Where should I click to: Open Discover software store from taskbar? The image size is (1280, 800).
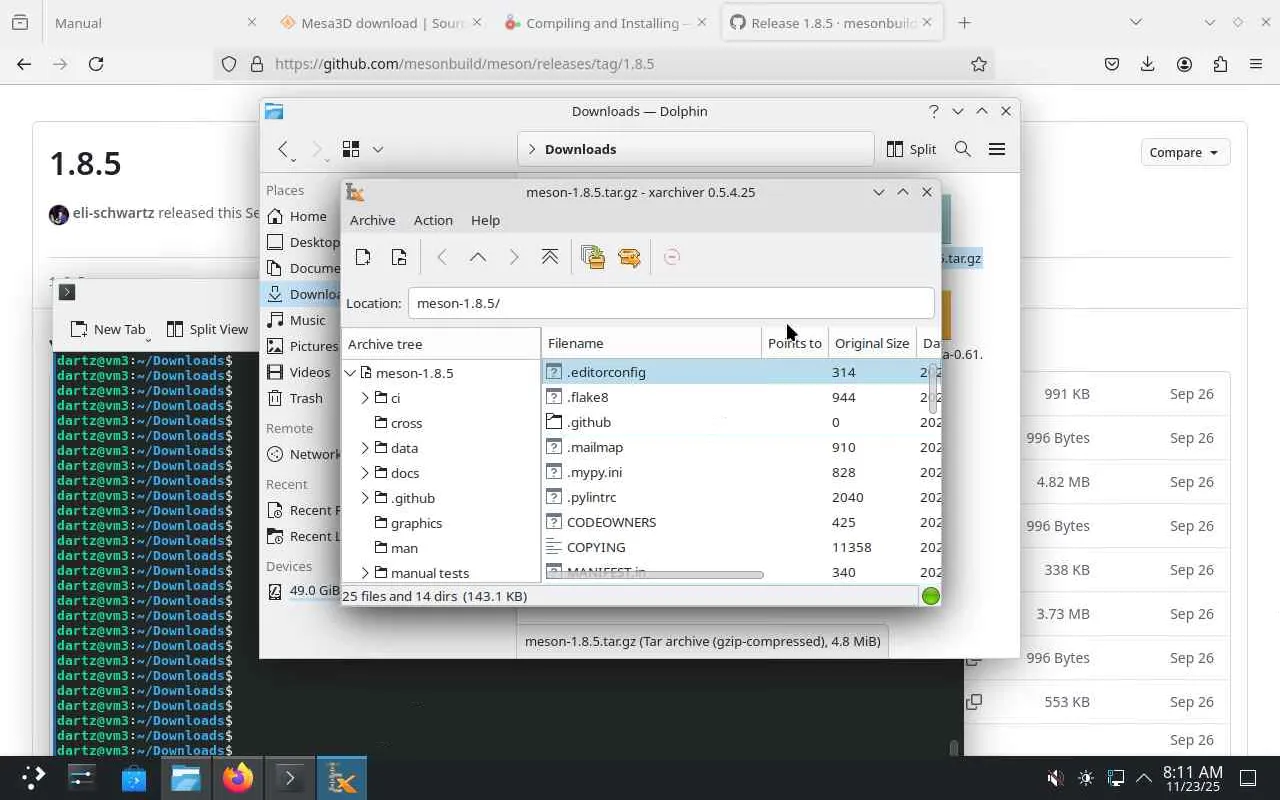[x=134, y=778]
